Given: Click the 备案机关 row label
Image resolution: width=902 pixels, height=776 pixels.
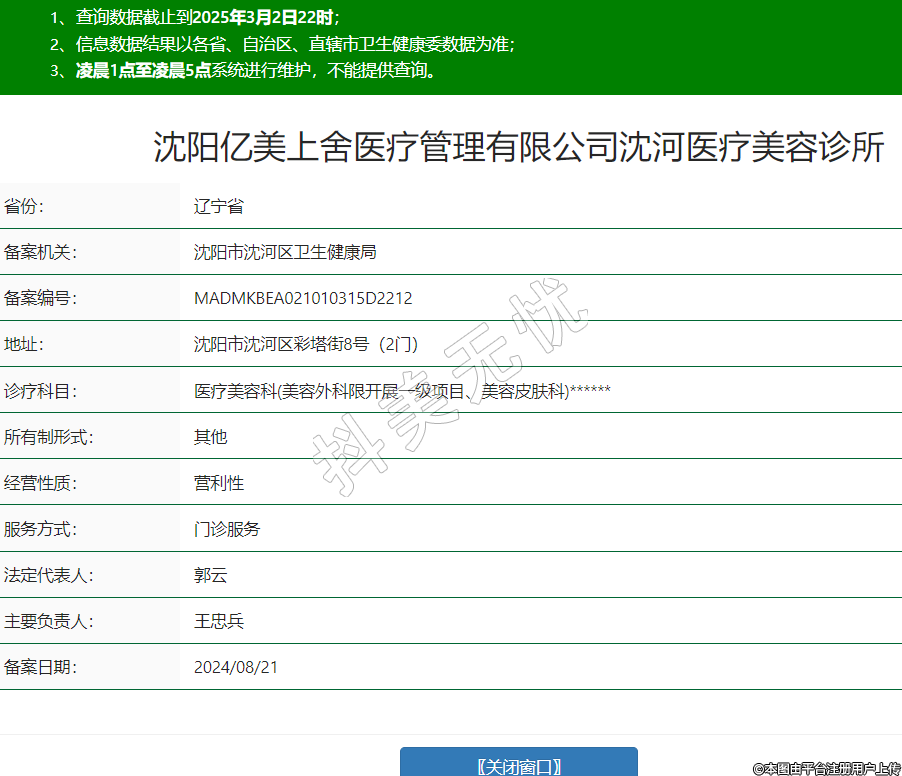Looking at the screenshot, I should pyautogui.click(x=40, y=252).
